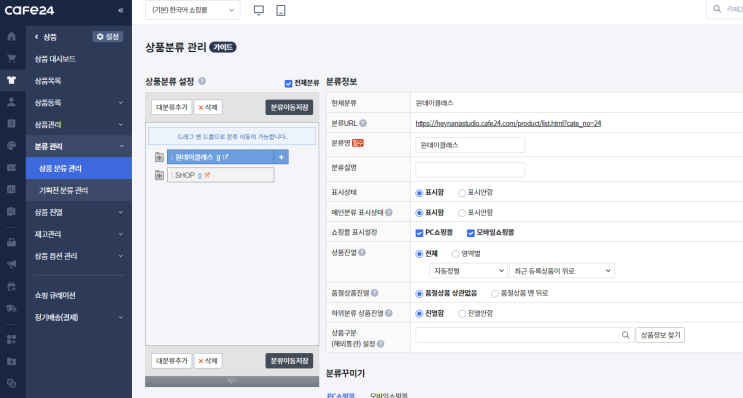This screenshot has height=398, width=743.
Task: Open external link icon beside 원데이클래스 category
Action: click(x=226, y=157)
